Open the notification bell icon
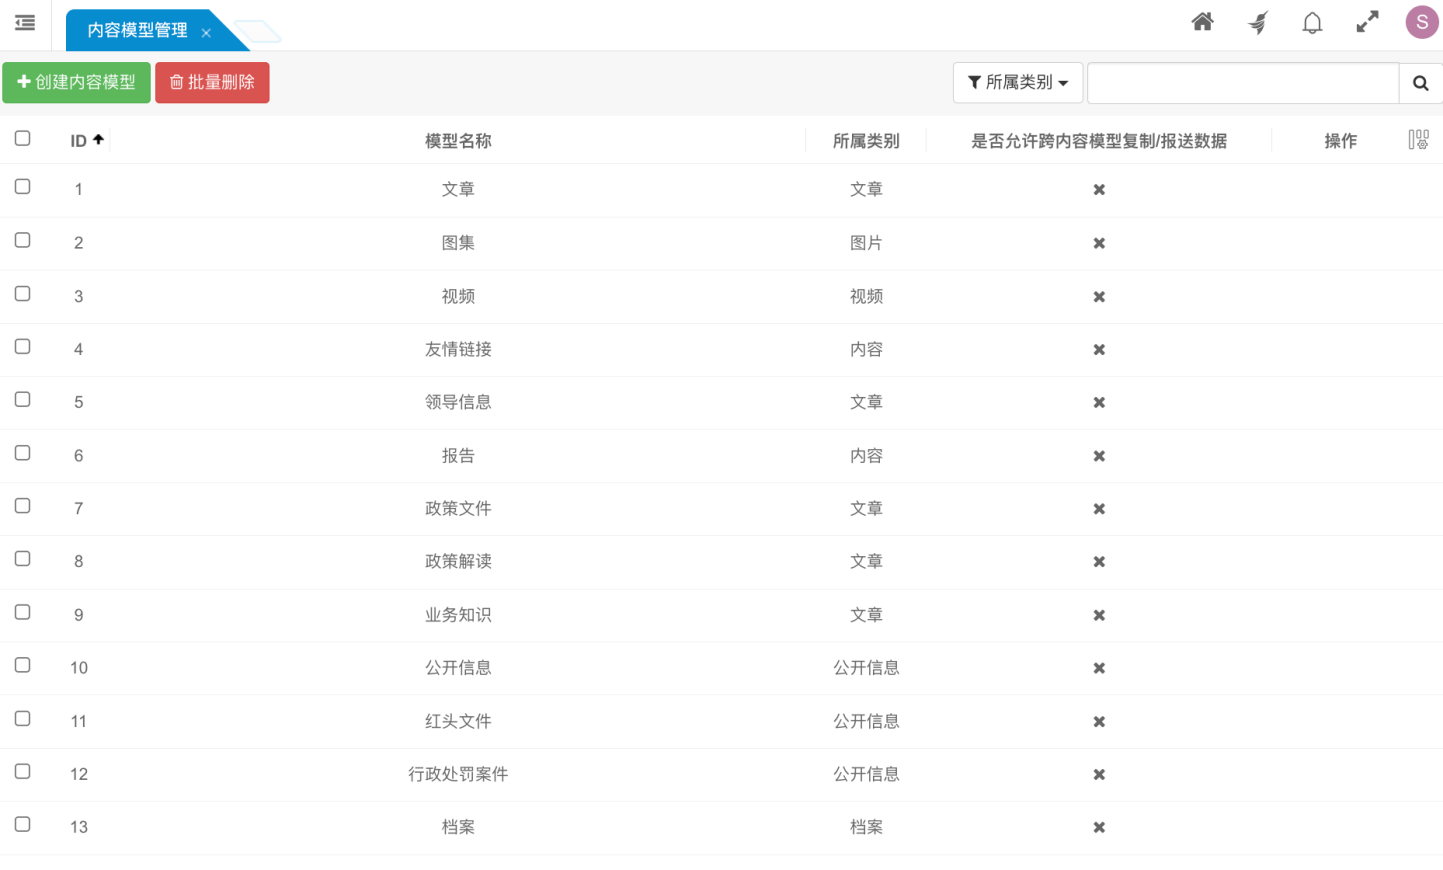This screenshot has width=1443, height=870. point(1312,22)
